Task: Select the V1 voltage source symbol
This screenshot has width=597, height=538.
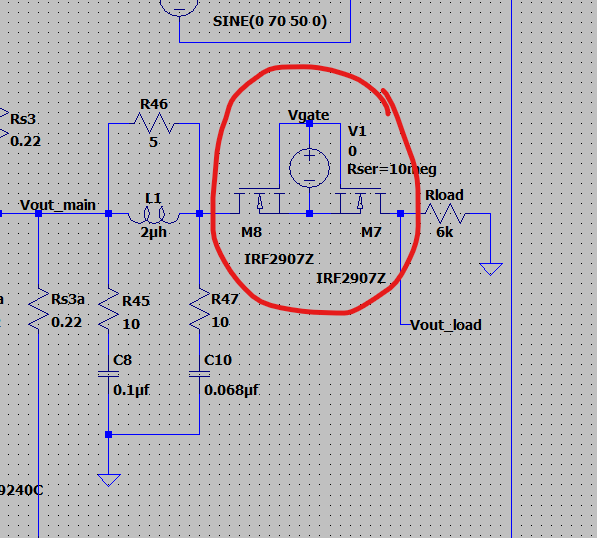Action: pyautogui.click(x=309, y=168)
